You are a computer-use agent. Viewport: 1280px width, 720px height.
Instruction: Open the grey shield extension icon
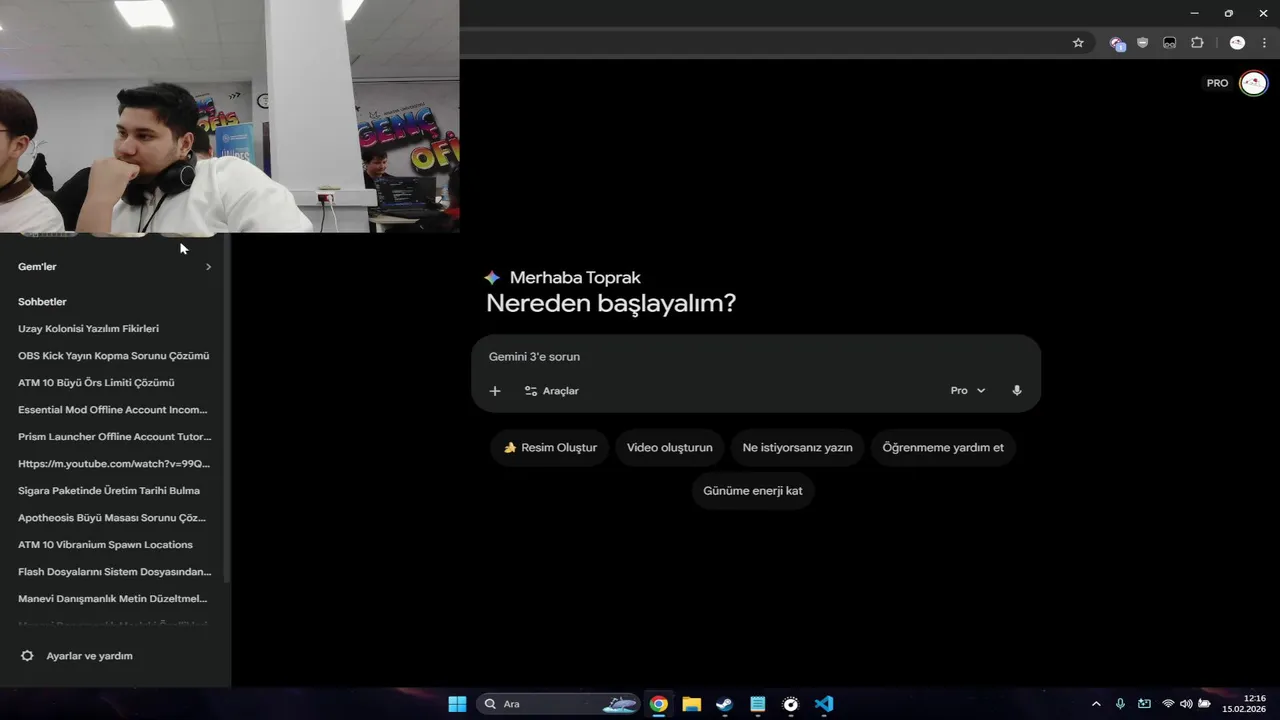pyautogui.click(x=1143, y=43)
